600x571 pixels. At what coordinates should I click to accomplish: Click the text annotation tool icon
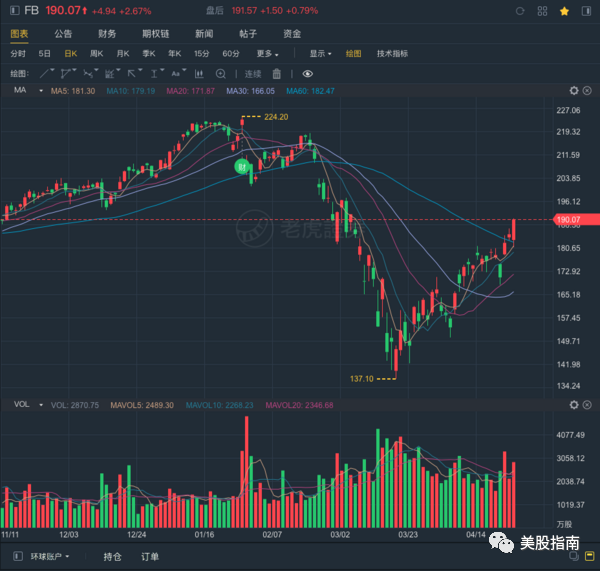(x=177, y=74)
